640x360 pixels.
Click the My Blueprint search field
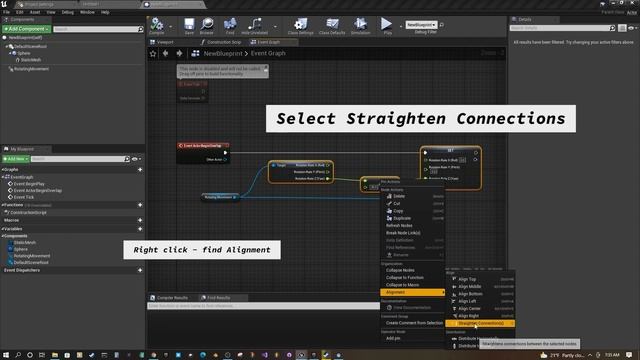[80, 159]
